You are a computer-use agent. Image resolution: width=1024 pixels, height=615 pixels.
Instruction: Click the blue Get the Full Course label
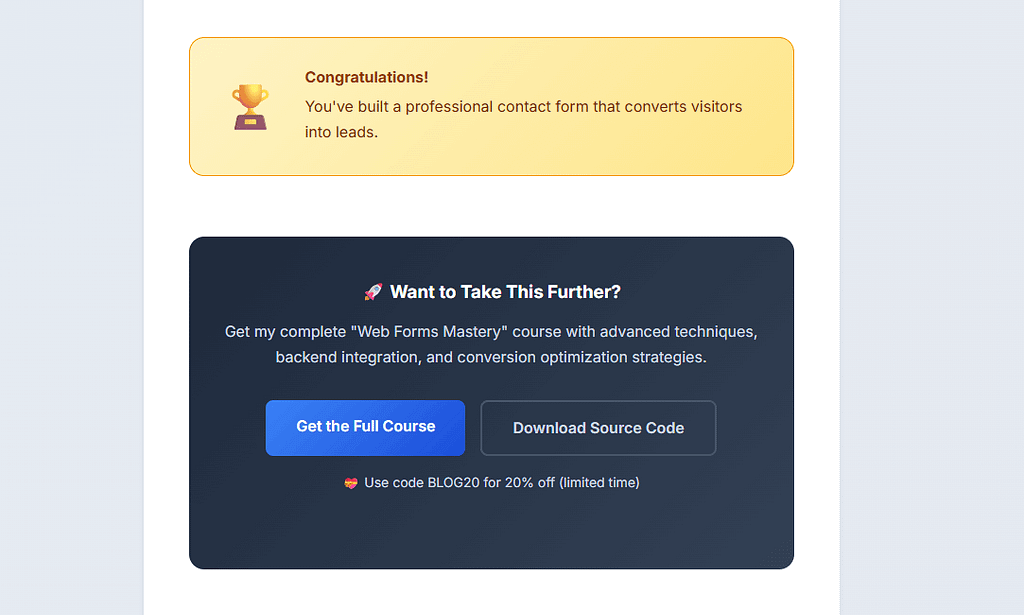365,427
